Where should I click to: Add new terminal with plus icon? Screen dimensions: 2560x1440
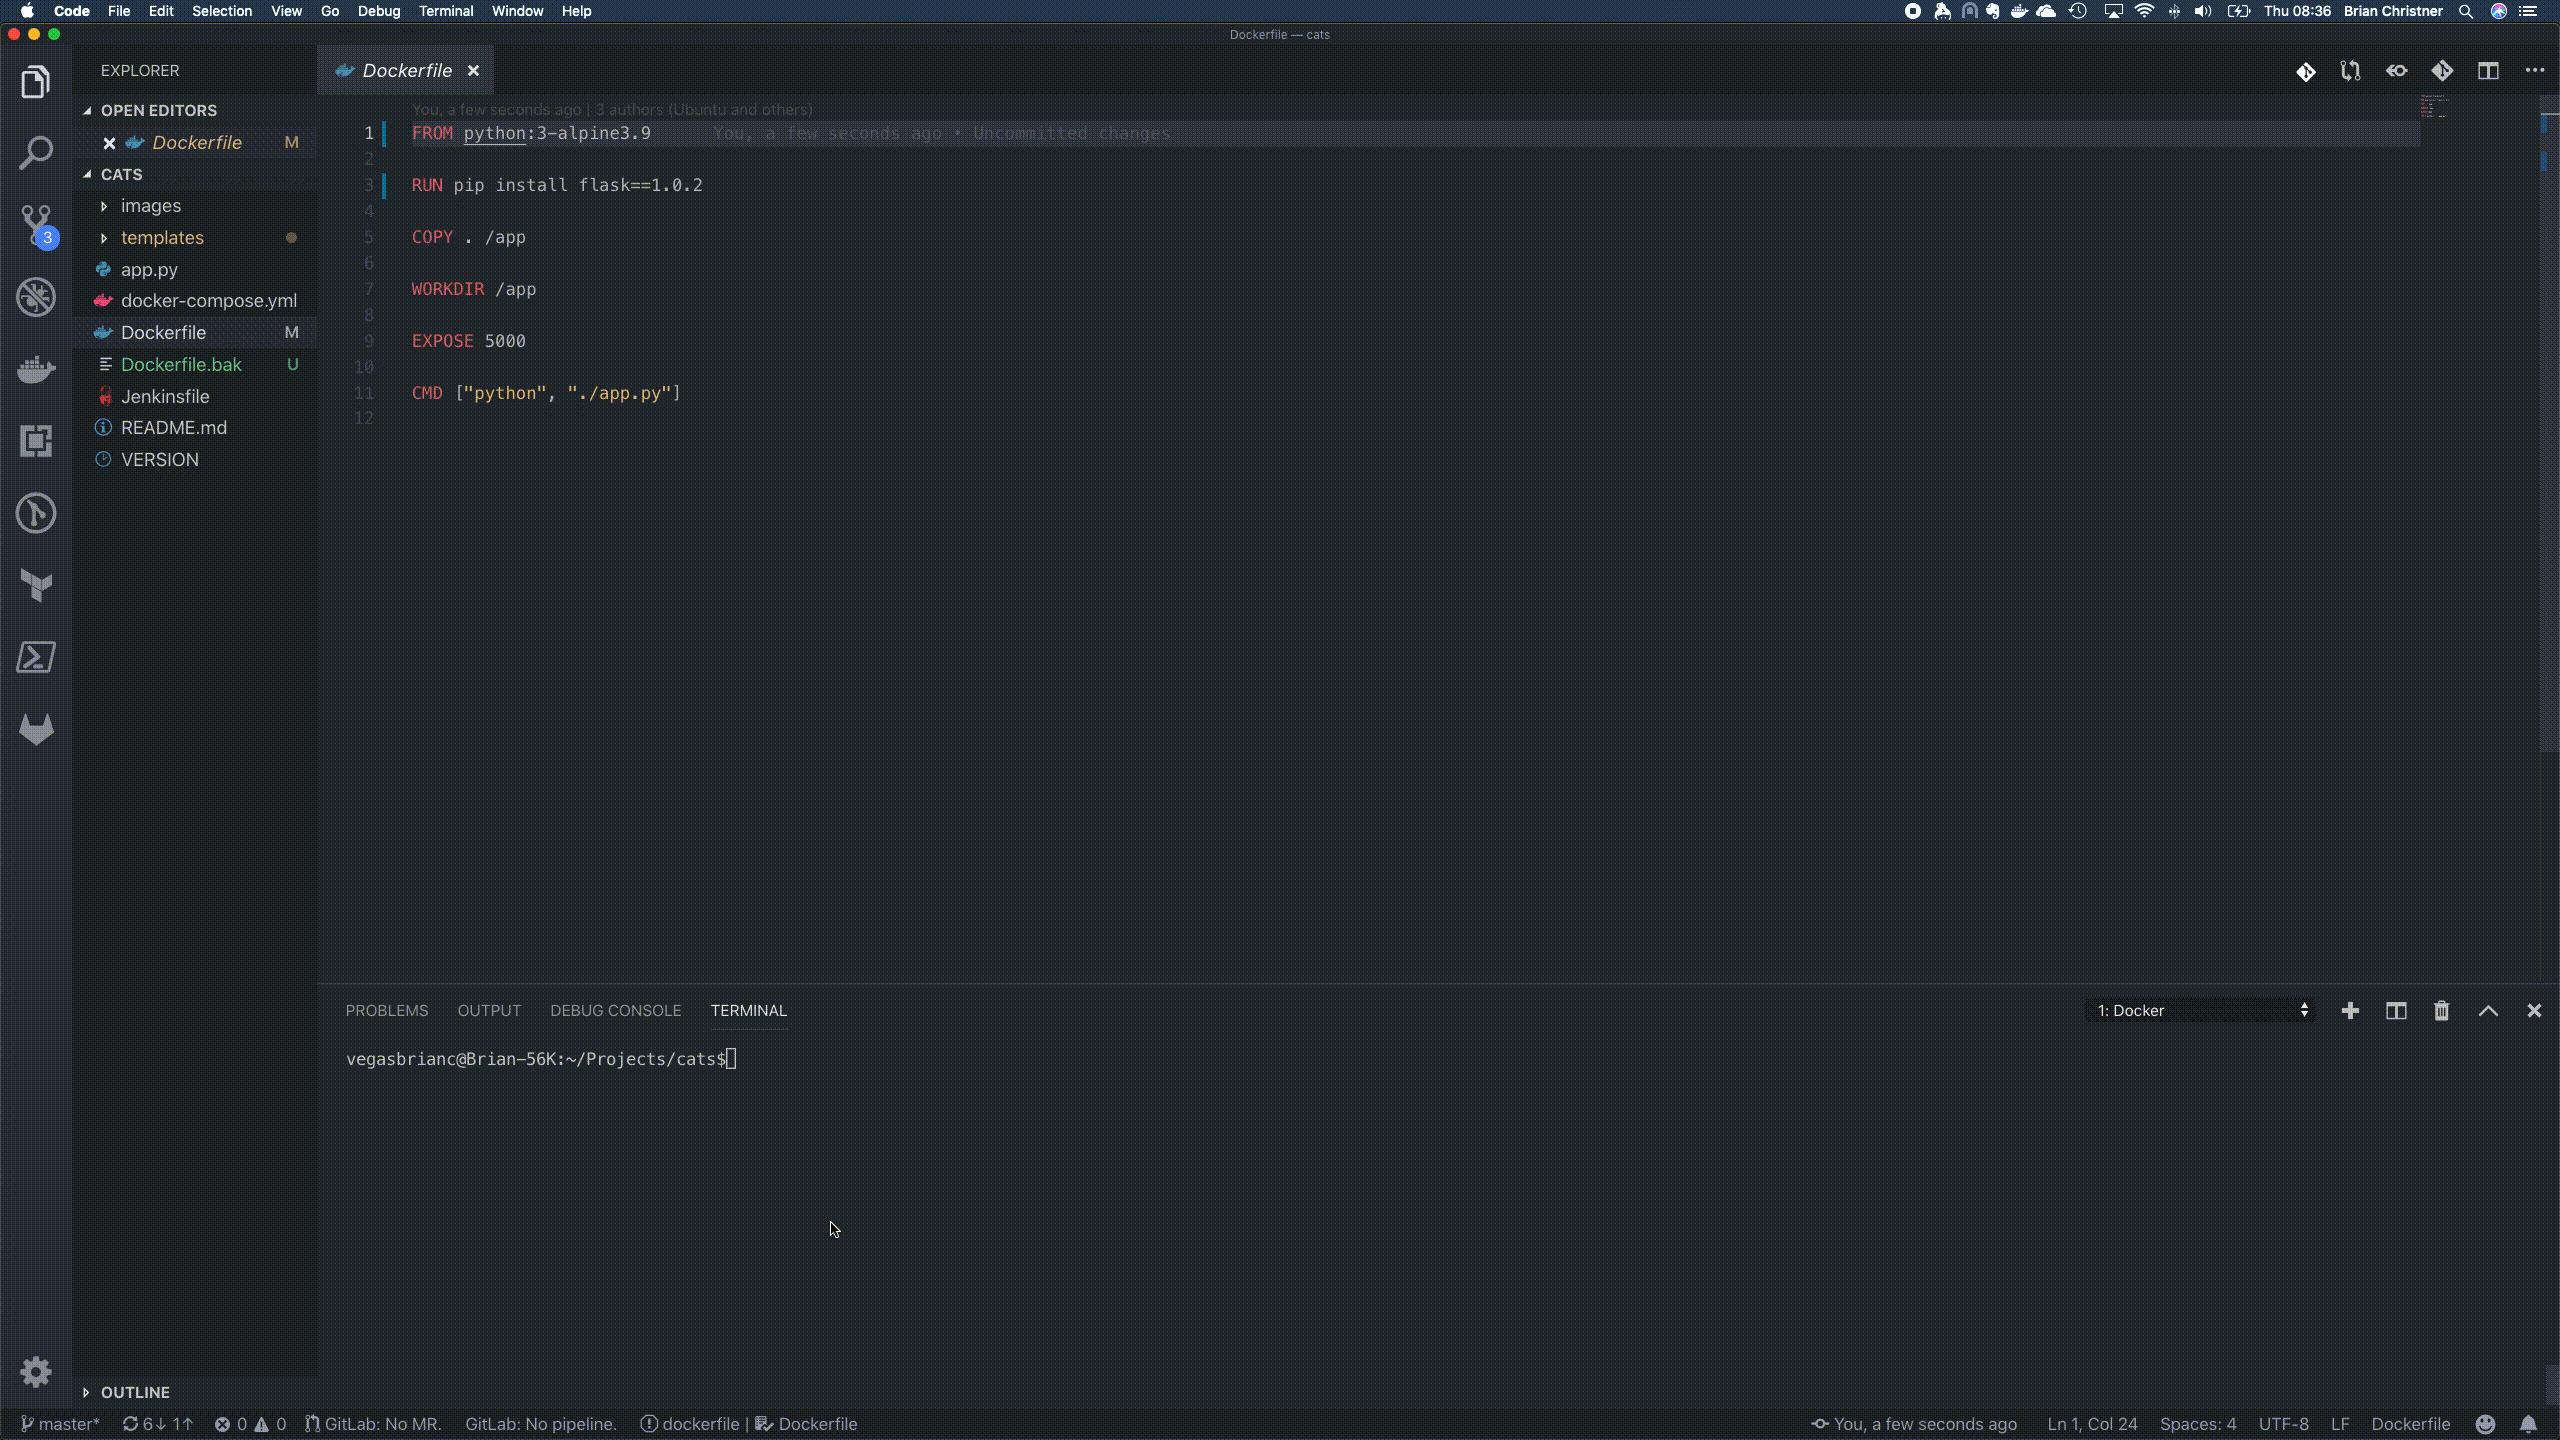click(x=2350, y=1011)
